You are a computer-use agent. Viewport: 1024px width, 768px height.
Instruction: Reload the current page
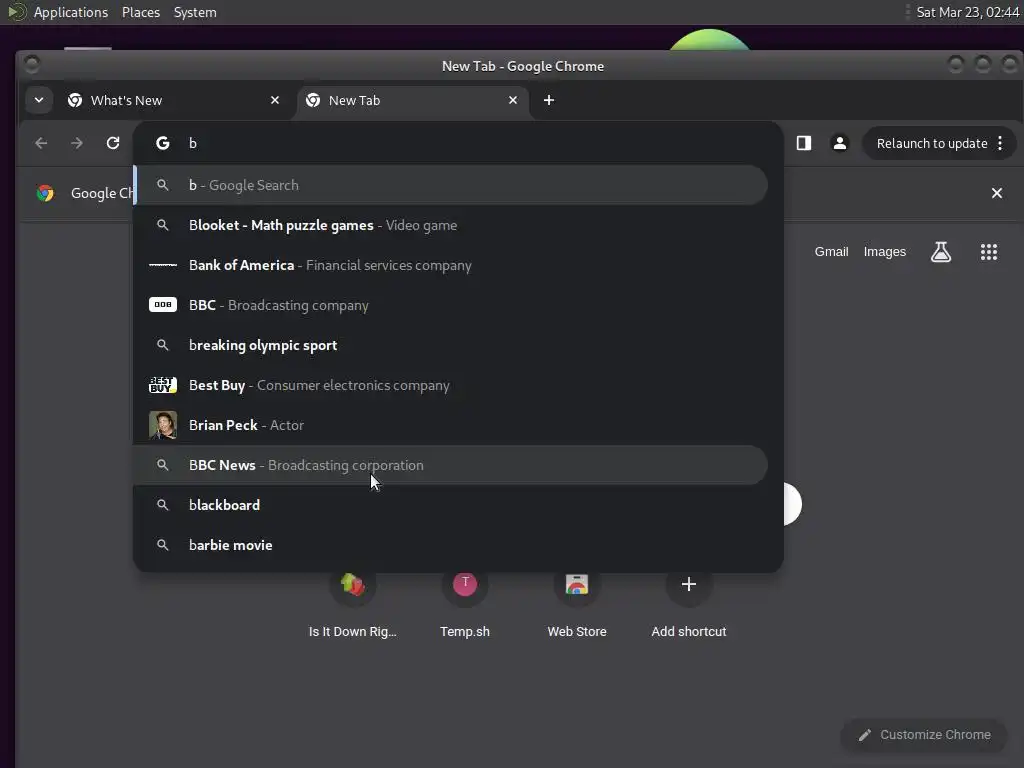(x=113, y=143)
